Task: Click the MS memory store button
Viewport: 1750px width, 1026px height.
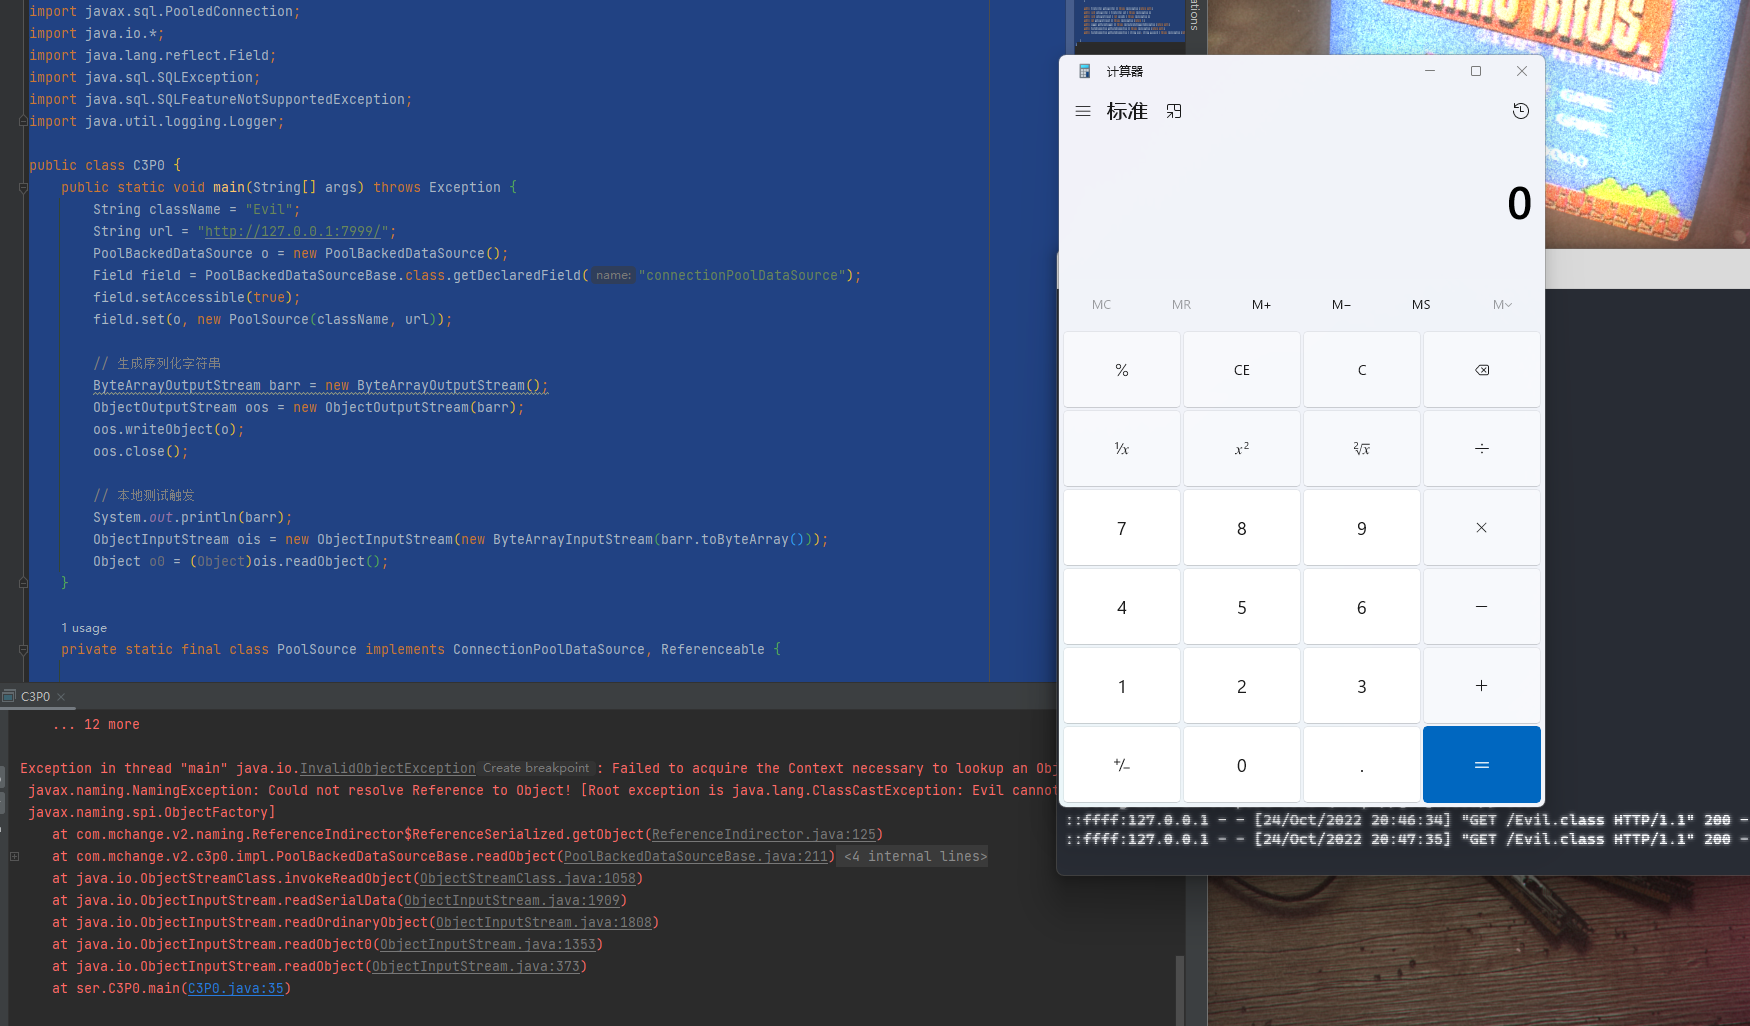Action: click(1421, 305)
